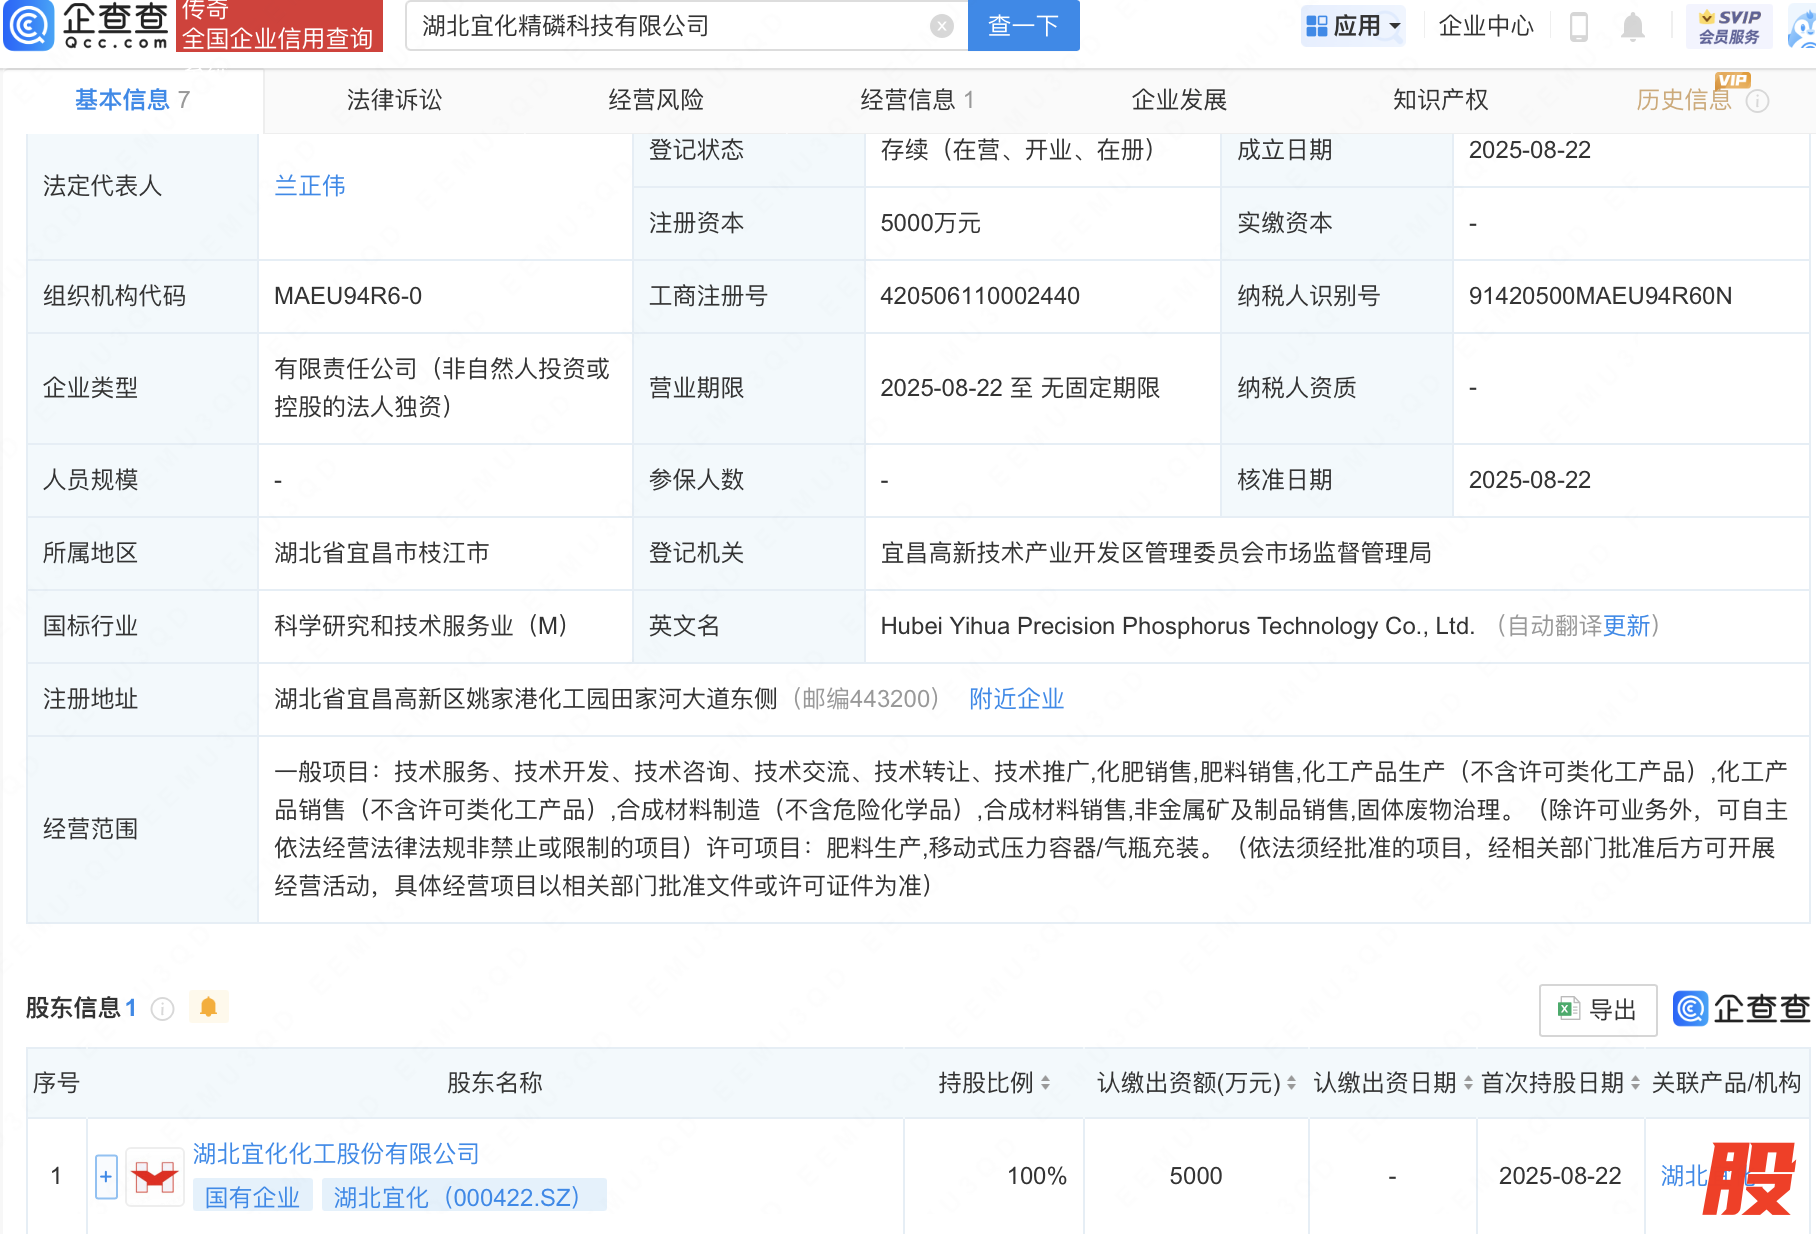Click the 查一下 search button
1816x1234 pixels.
1023,26
